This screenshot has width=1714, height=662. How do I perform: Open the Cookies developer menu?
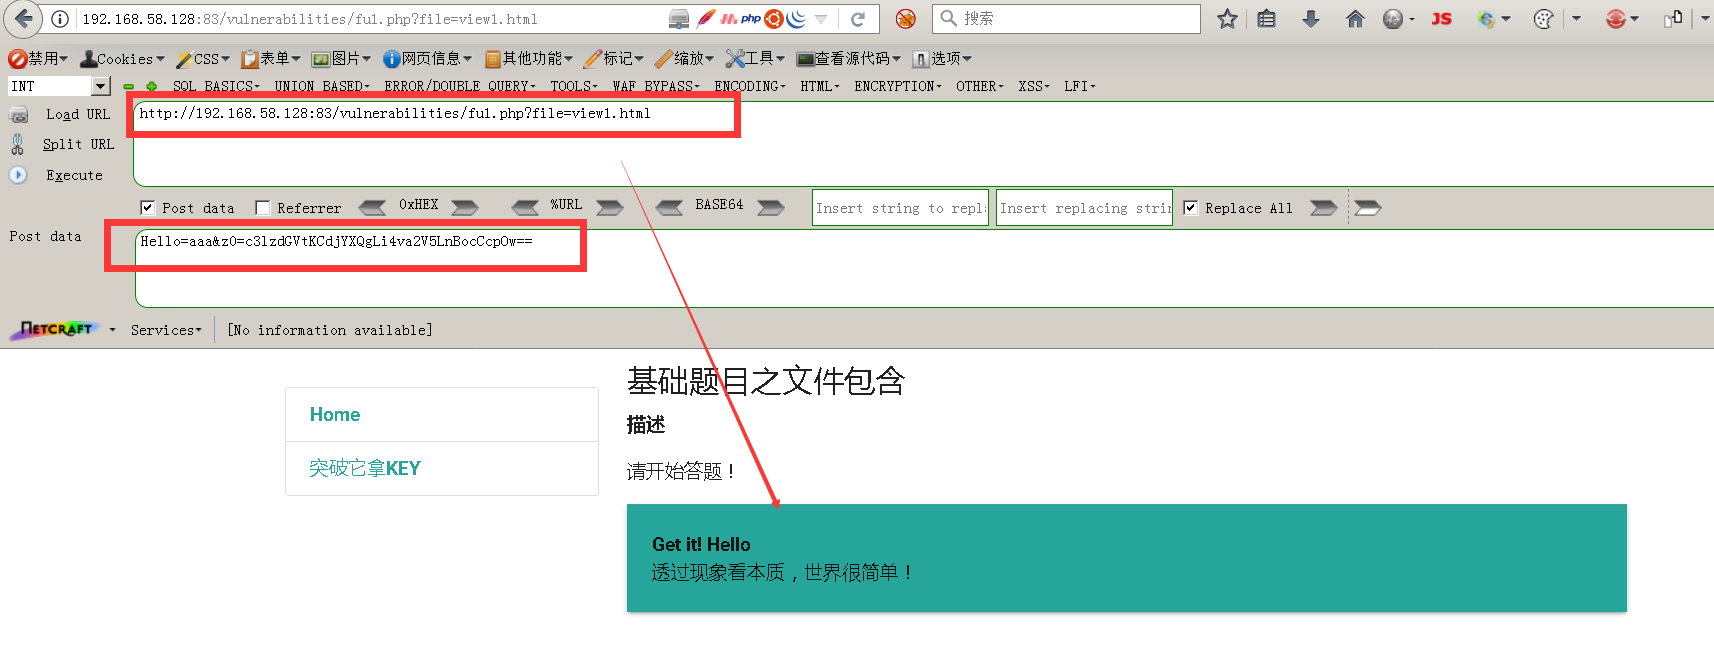pos(123,59)
